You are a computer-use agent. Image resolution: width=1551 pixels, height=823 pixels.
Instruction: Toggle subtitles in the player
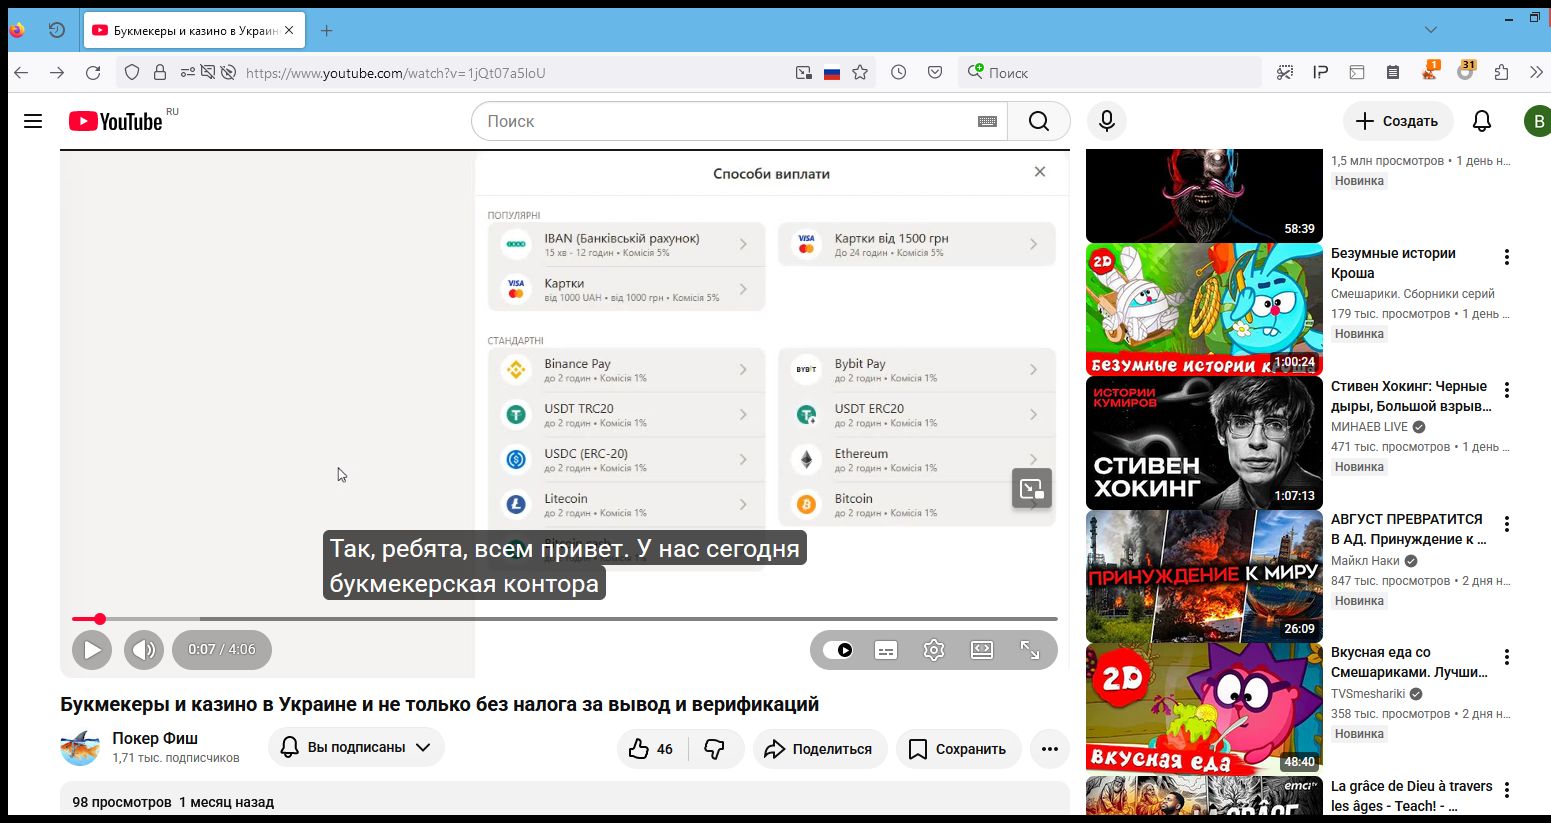click(x=886, y=650)
